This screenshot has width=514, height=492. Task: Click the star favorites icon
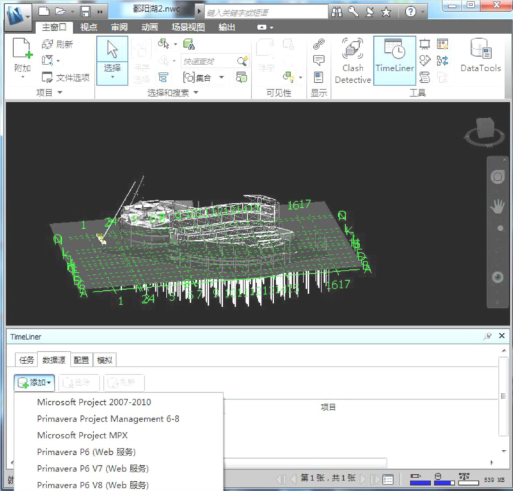[x=386, y=12]
